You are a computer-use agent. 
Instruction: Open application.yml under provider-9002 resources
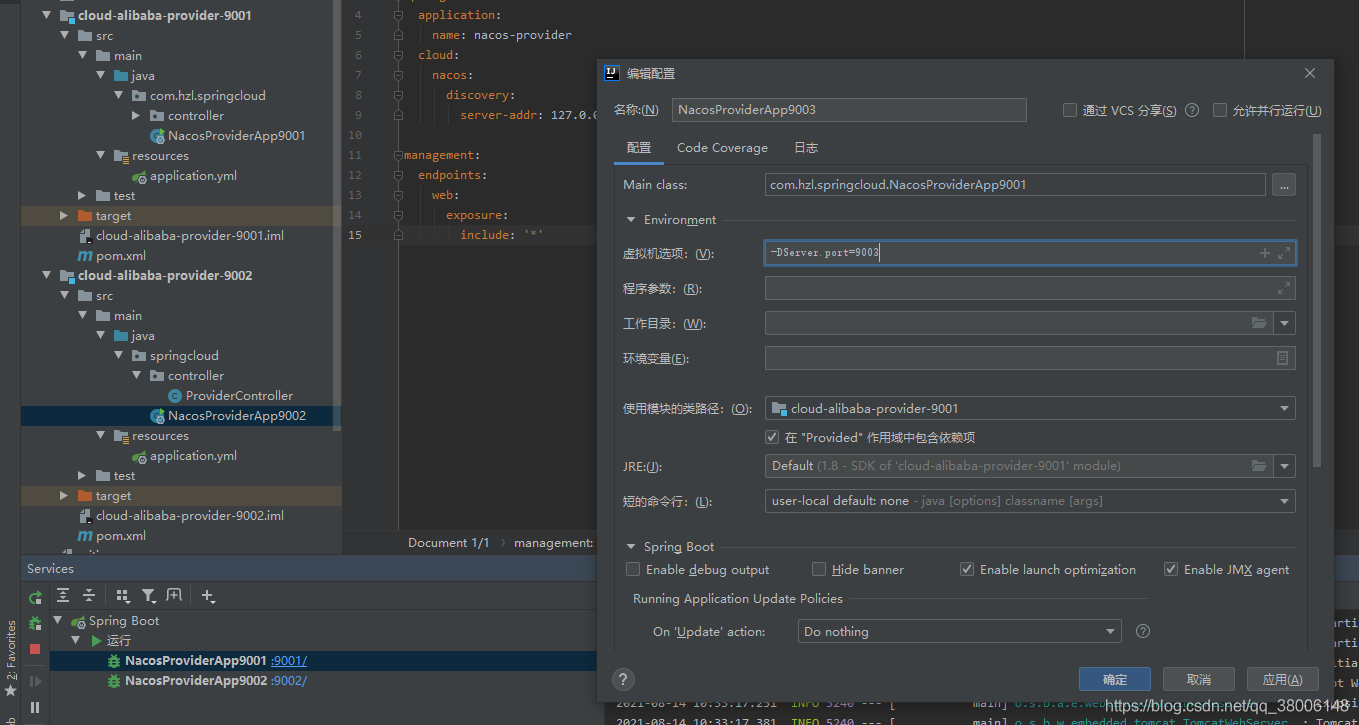193,455
